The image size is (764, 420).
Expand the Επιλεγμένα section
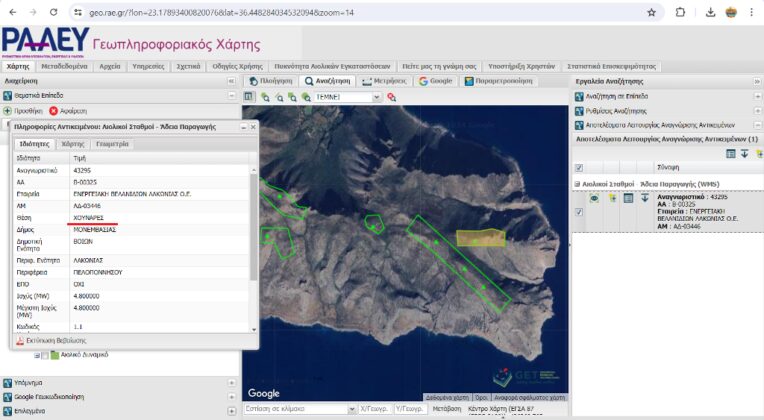point(231,411)
